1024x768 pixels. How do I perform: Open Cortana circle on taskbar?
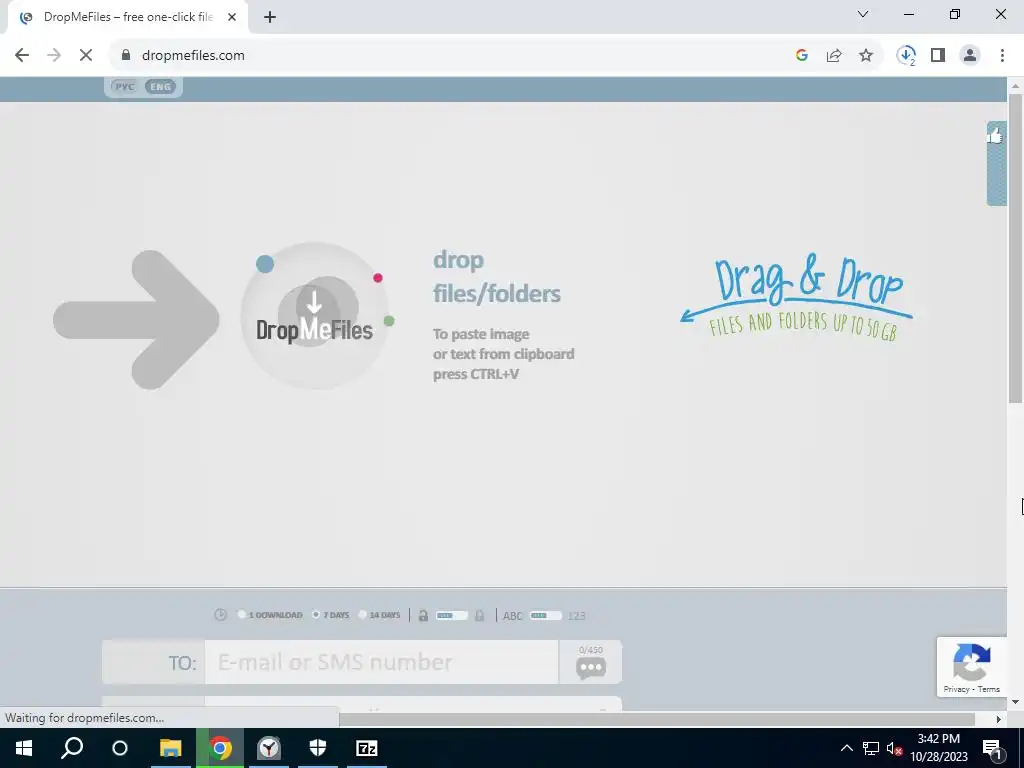[120, 748]
